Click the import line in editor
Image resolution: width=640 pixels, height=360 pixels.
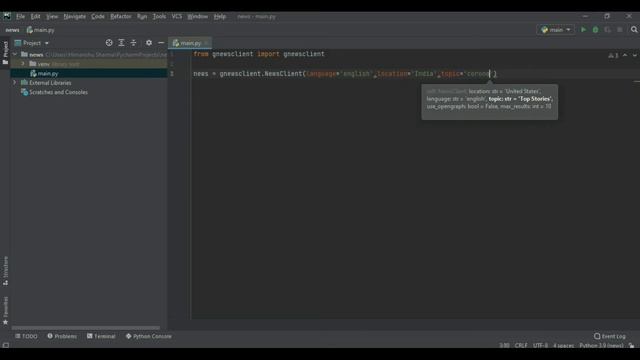259,54
